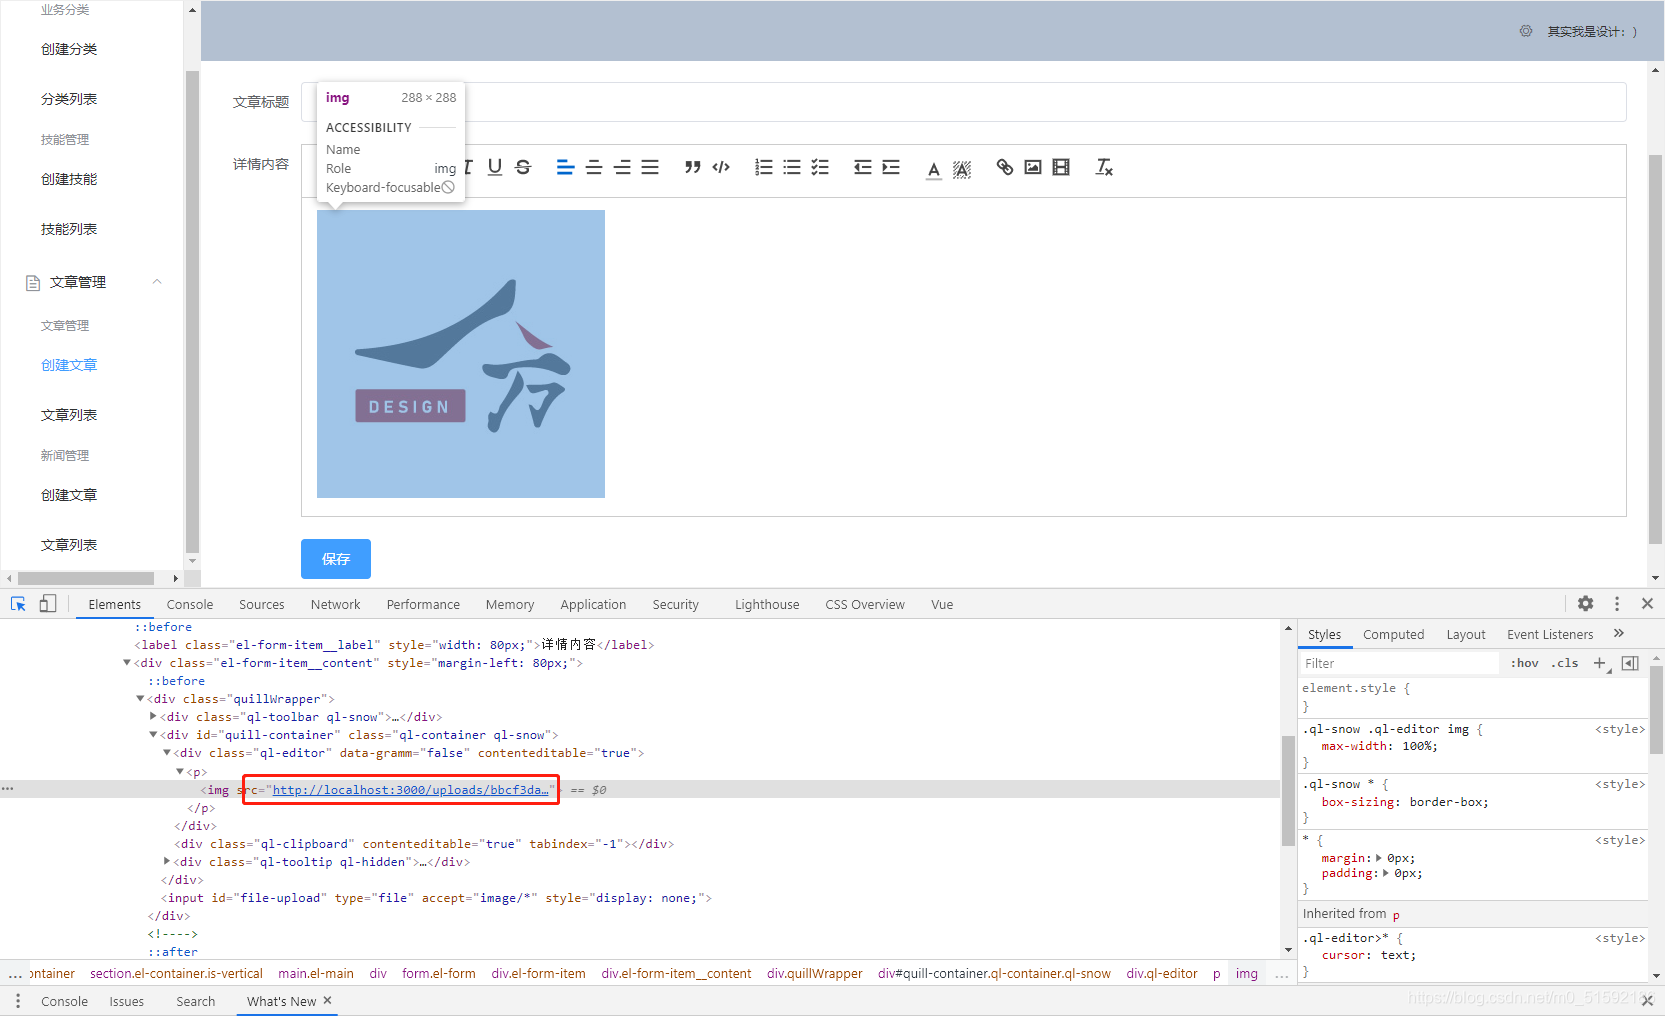
Task: Collapse the 文章管理 sidebar section
Action: click(x=156, y=281)
